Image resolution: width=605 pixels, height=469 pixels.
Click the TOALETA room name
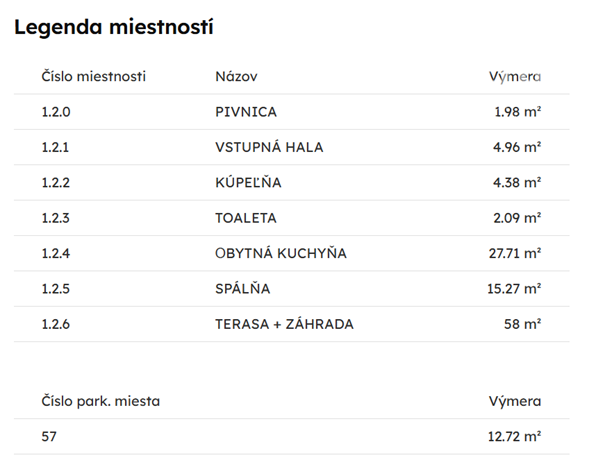click(246, 217)
